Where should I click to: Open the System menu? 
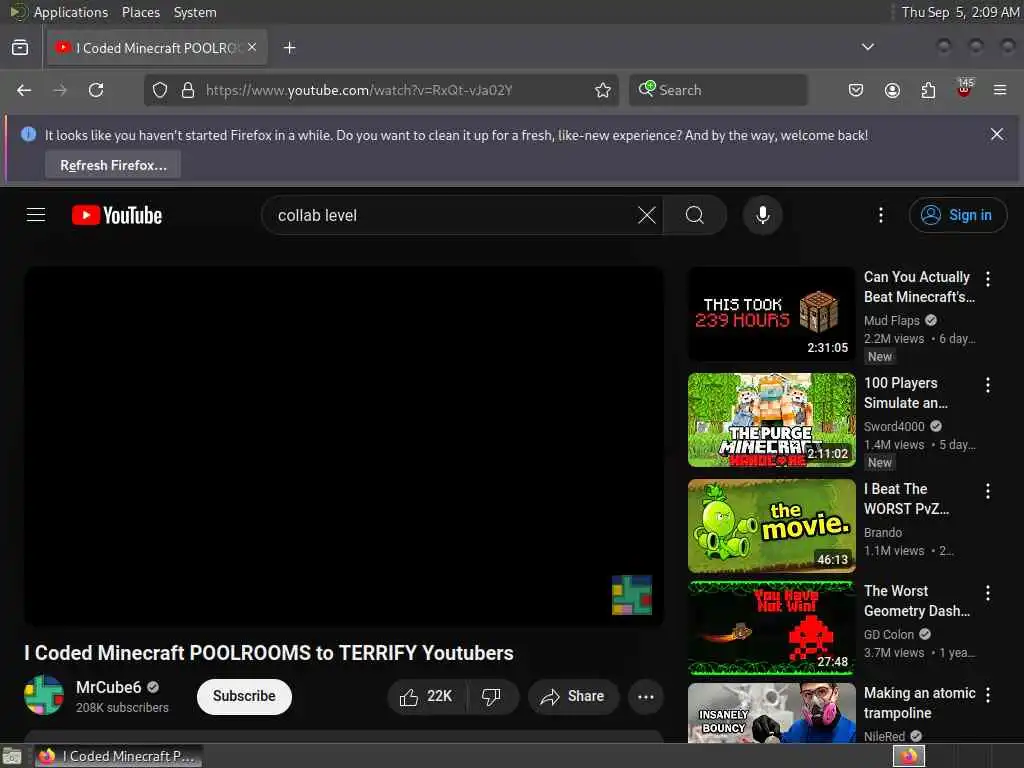click(x=195, y=12)
